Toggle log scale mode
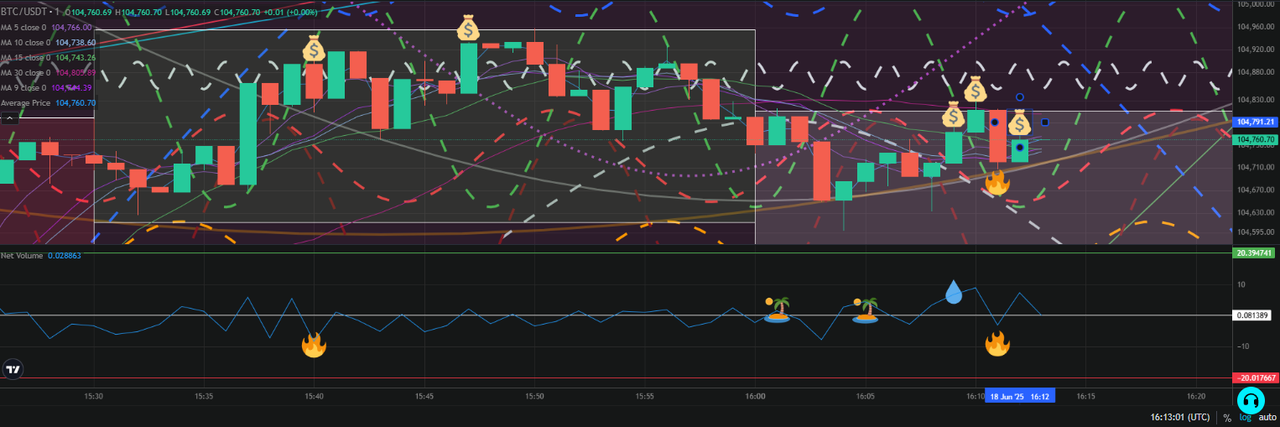The image size is (1280, 427). click(x=1244, y=418)
